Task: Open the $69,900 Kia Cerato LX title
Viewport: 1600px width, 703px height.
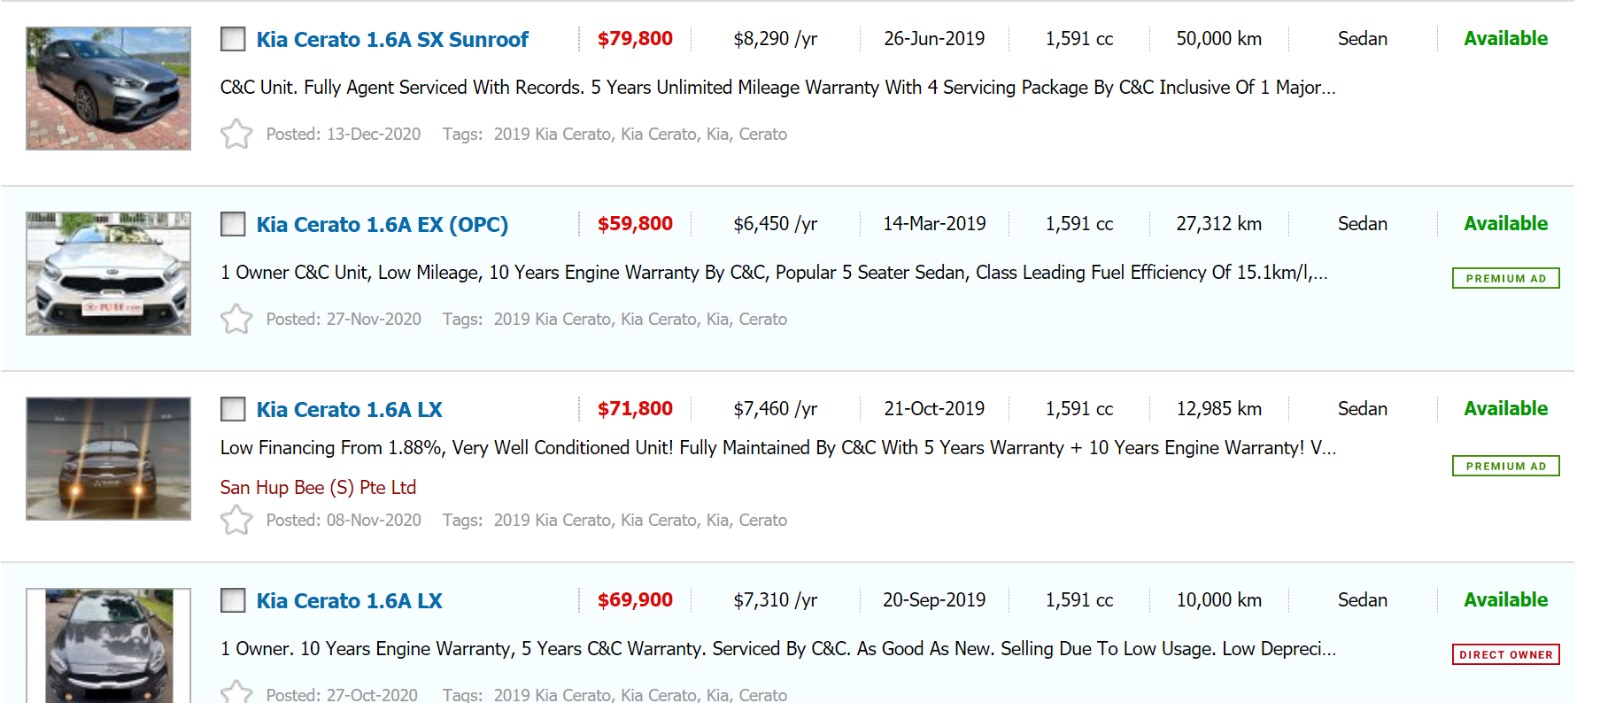Action: [x=349, y=601]
